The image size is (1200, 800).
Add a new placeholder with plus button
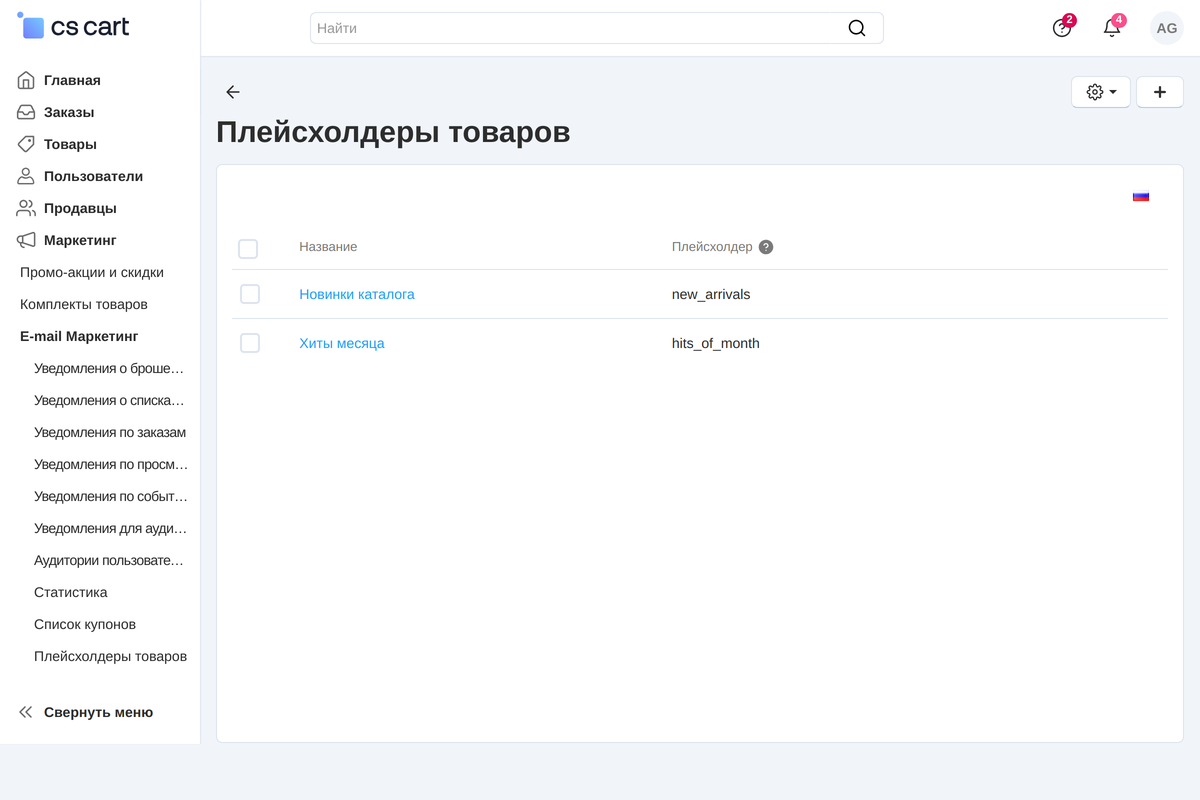point(1160,92)
